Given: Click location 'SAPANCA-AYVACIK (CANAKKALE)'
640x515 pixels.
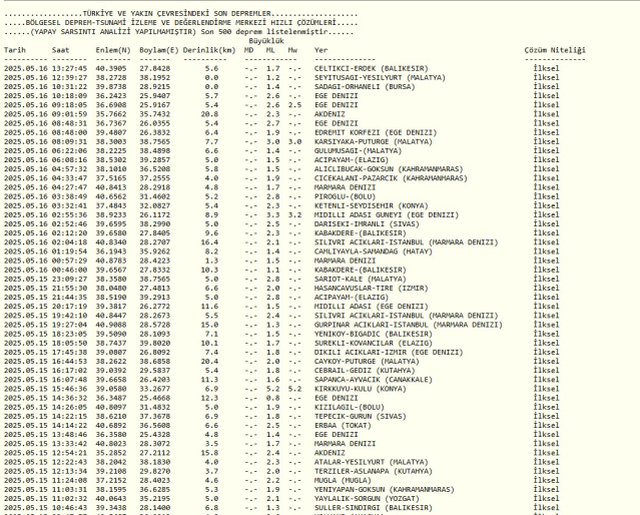Looking at the screenshot, I should click(x=373, y=380).
